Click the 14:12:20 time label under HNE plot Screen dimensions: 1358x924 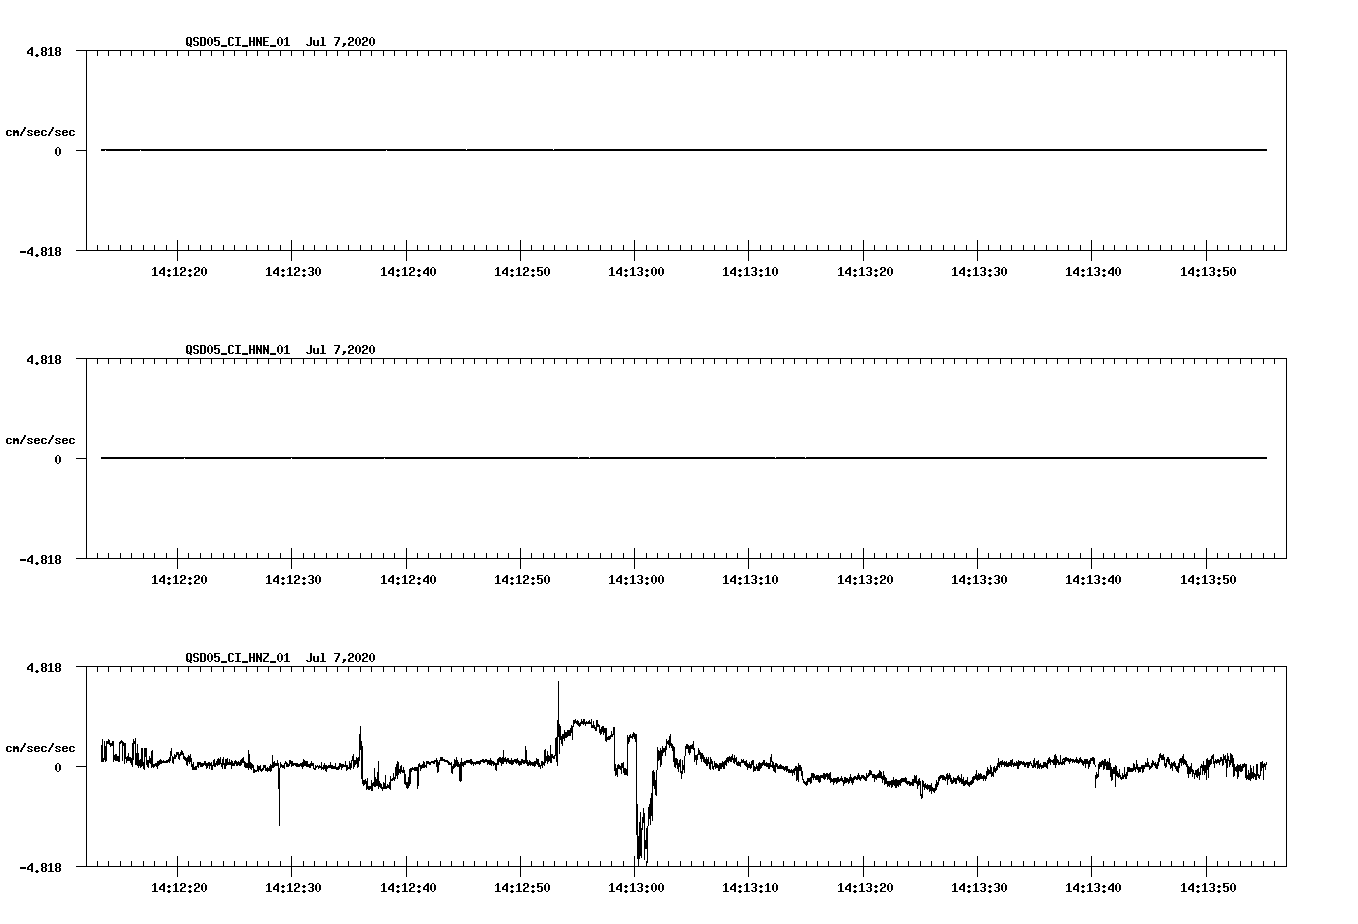click(179, 272)
